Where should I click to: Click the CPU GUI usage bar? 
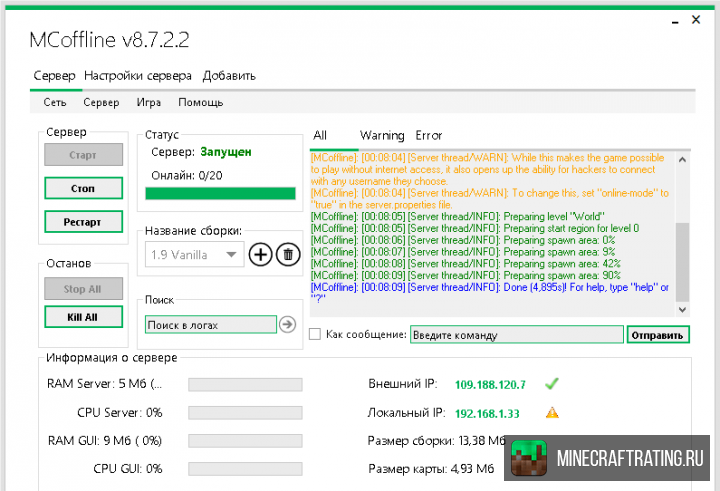245,469
